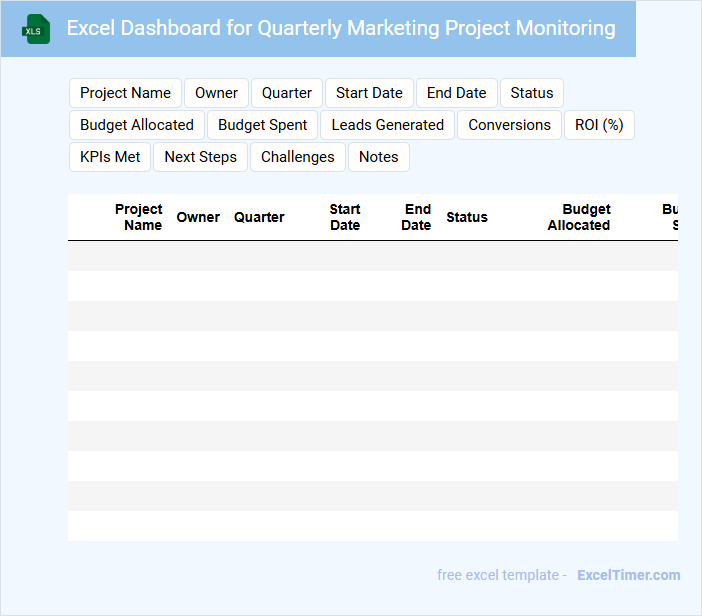The width and height of the screenshot is (702, 616).
Task: Click the green XLS file icon
Action: point(36,29)
